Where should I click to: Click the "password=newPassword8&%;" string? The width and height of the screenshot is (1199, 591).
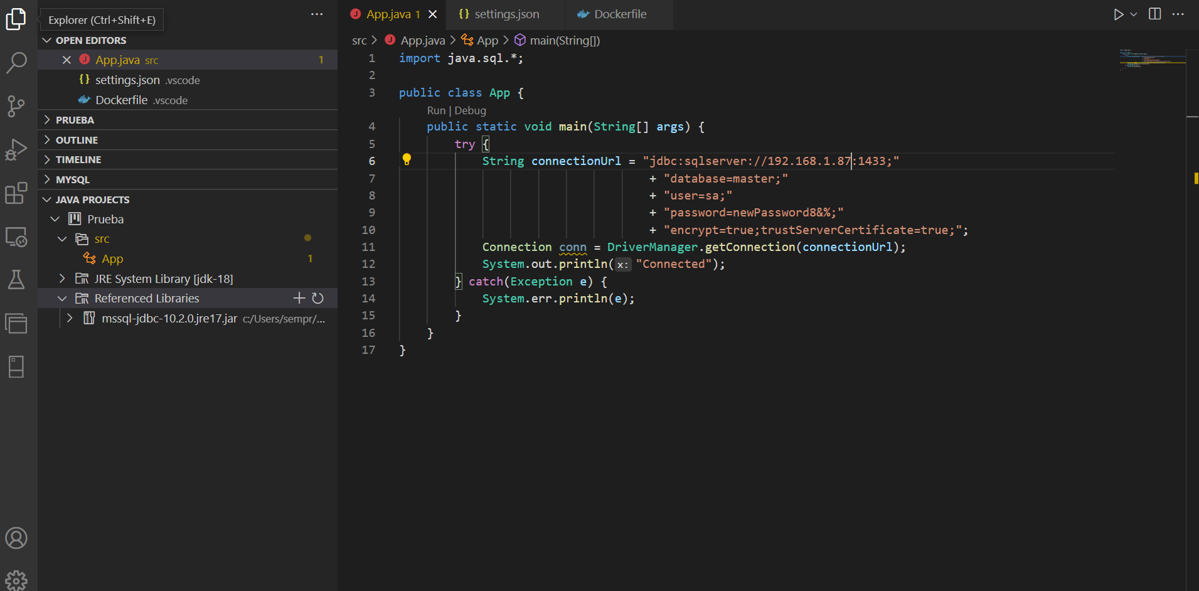pyautogui.click(x=753, y=213)
